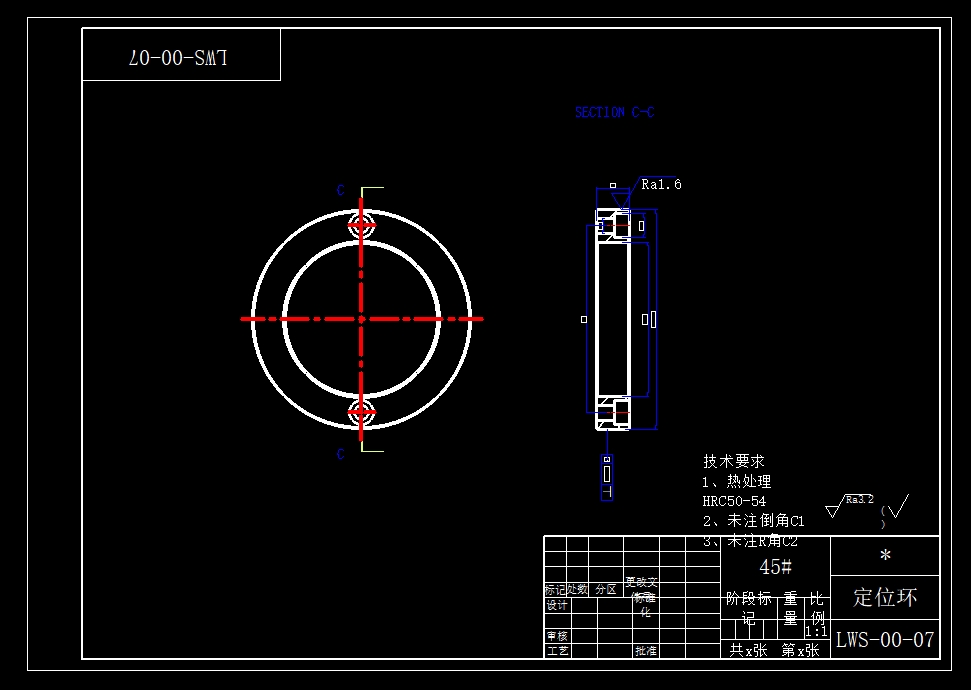Select section marker C above the ring

(x=341, y=190)
